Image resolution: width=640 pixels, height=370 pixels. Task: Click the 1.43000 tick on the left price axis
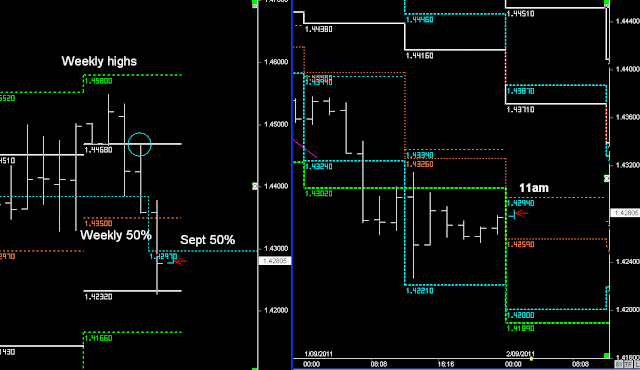click(x=276, y=248)
